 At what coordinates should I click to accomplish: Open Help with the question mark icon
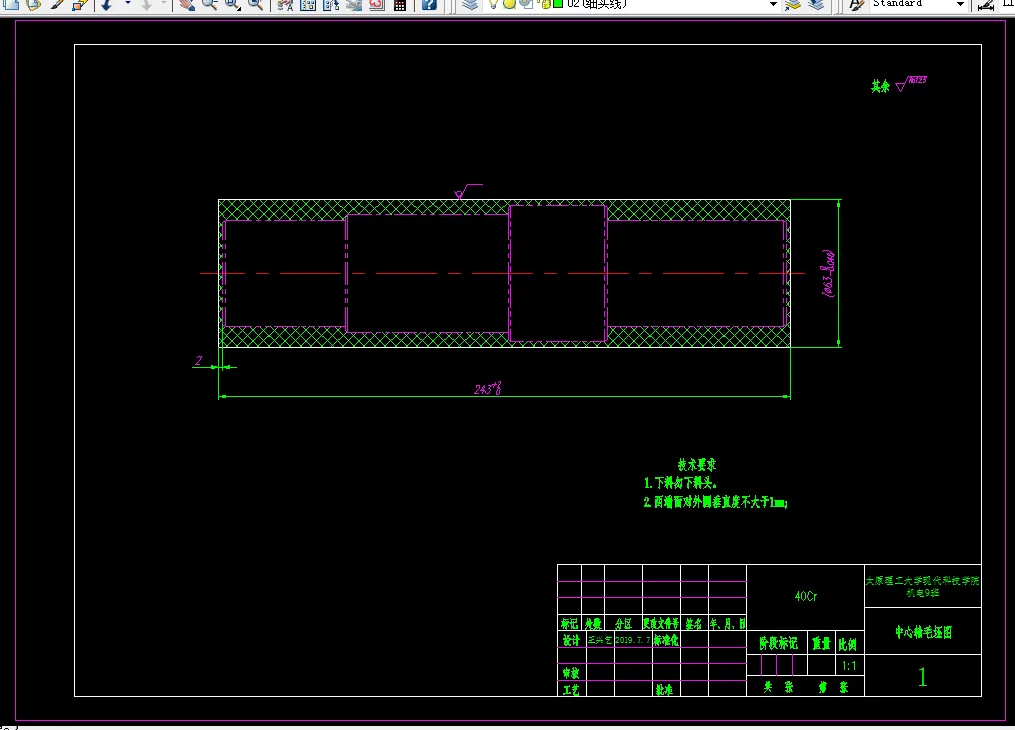pos(429,5)
